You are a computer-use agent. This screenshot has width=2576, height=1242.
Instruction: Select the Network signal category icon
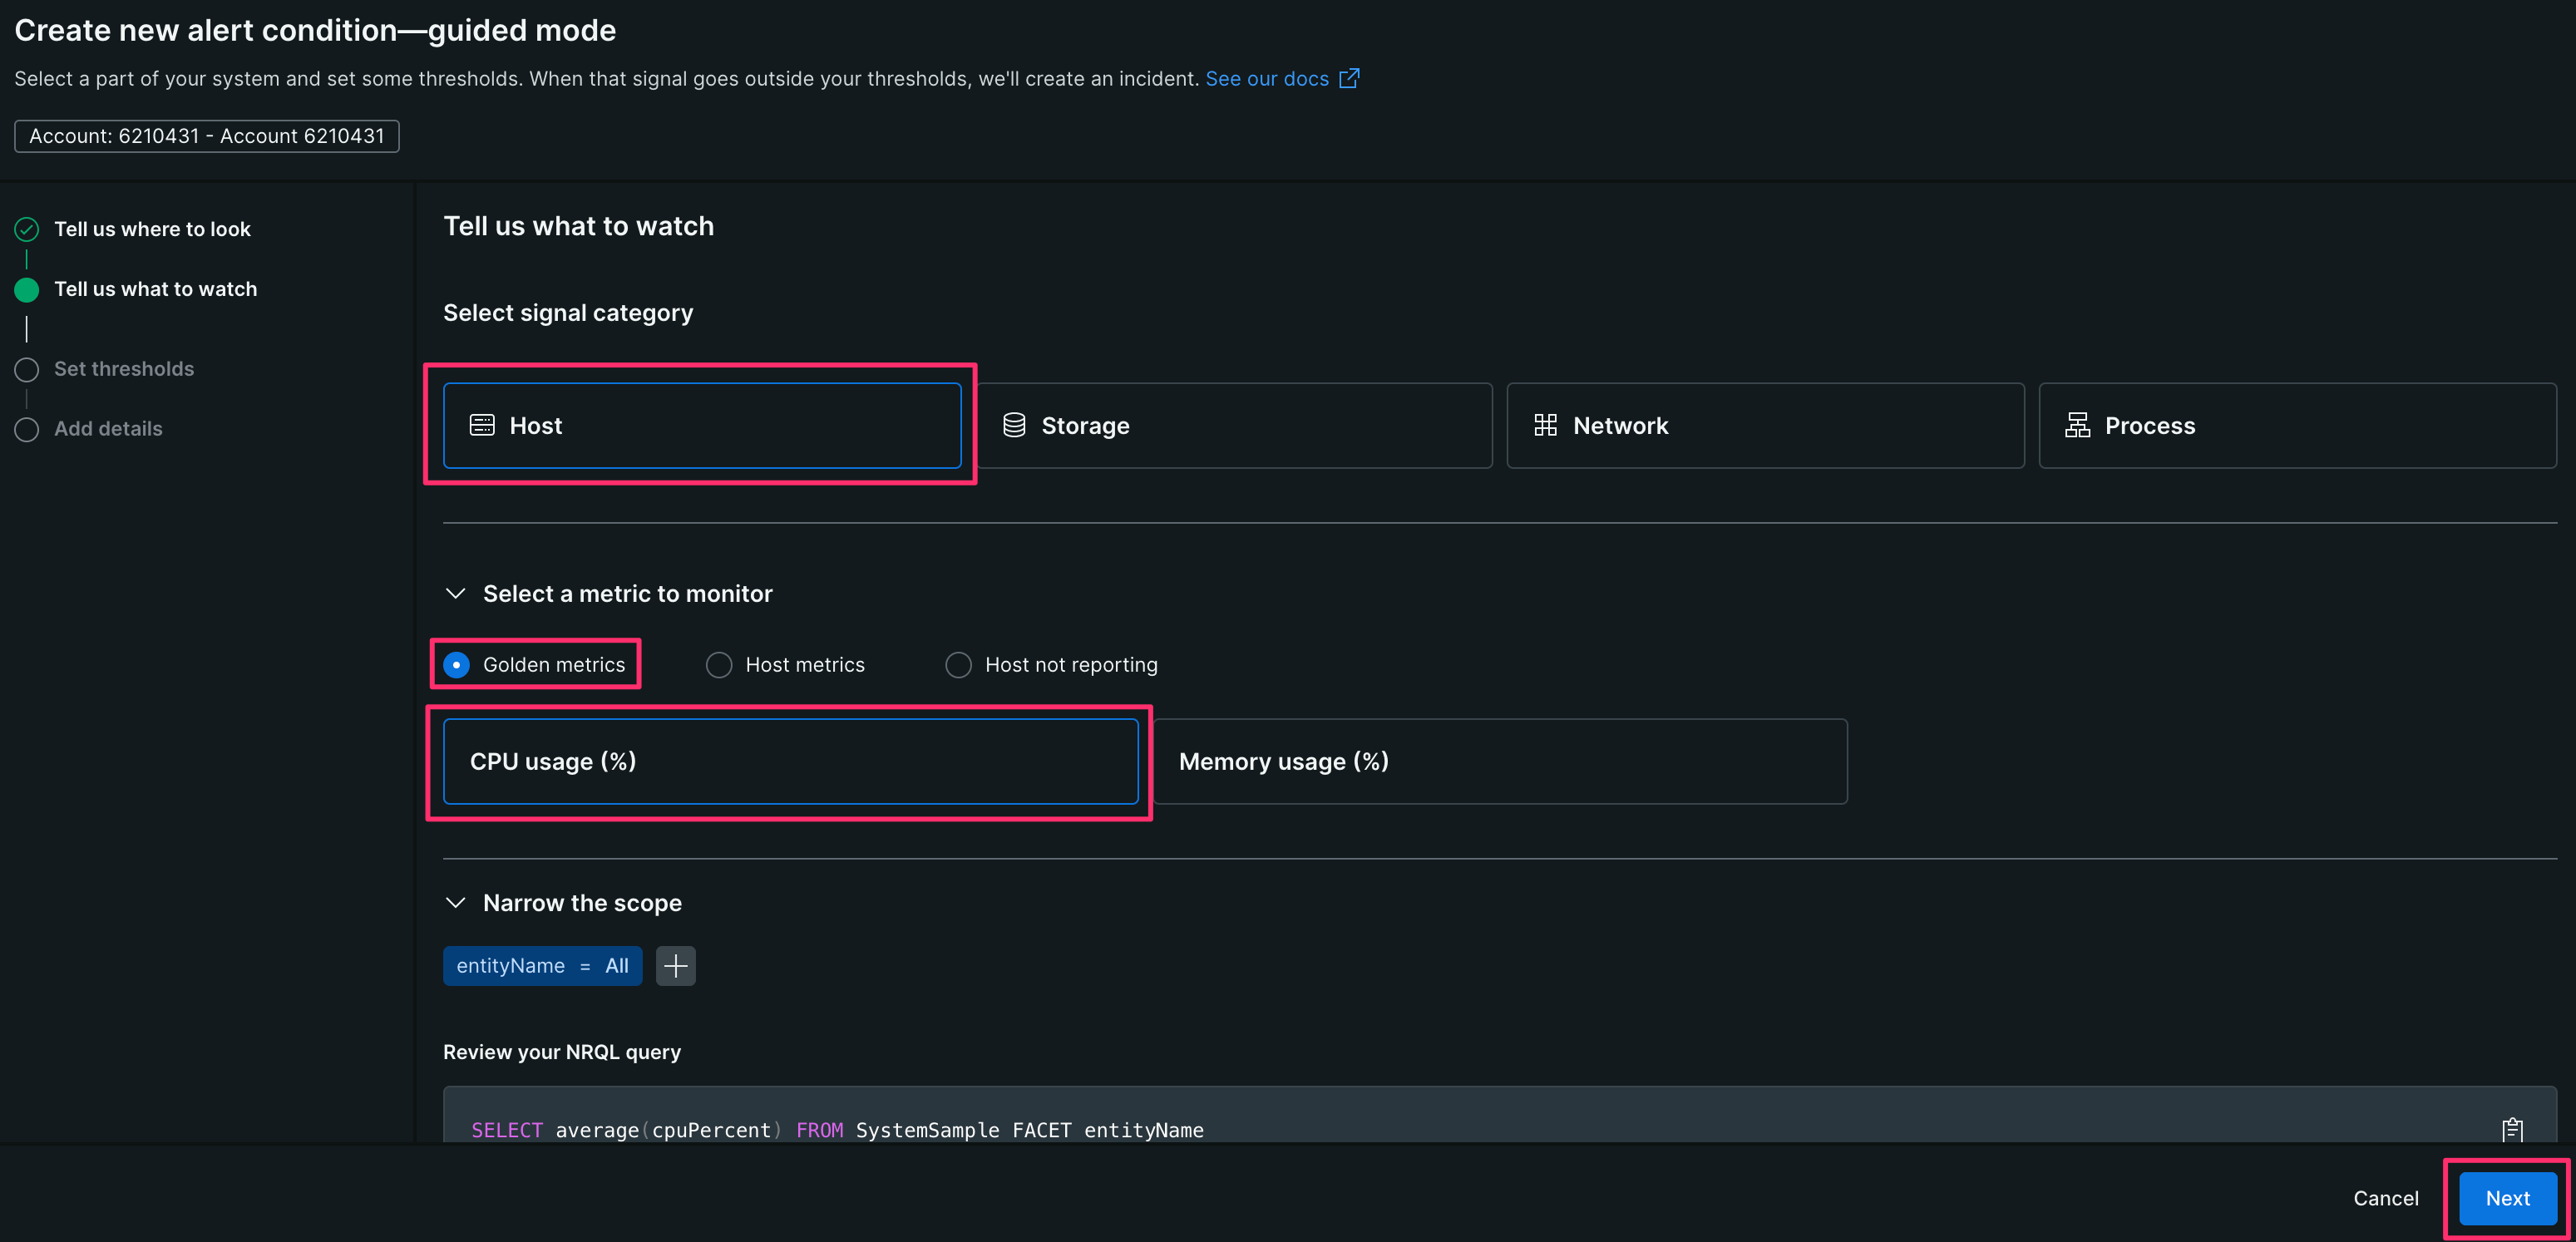(1545, 425)
